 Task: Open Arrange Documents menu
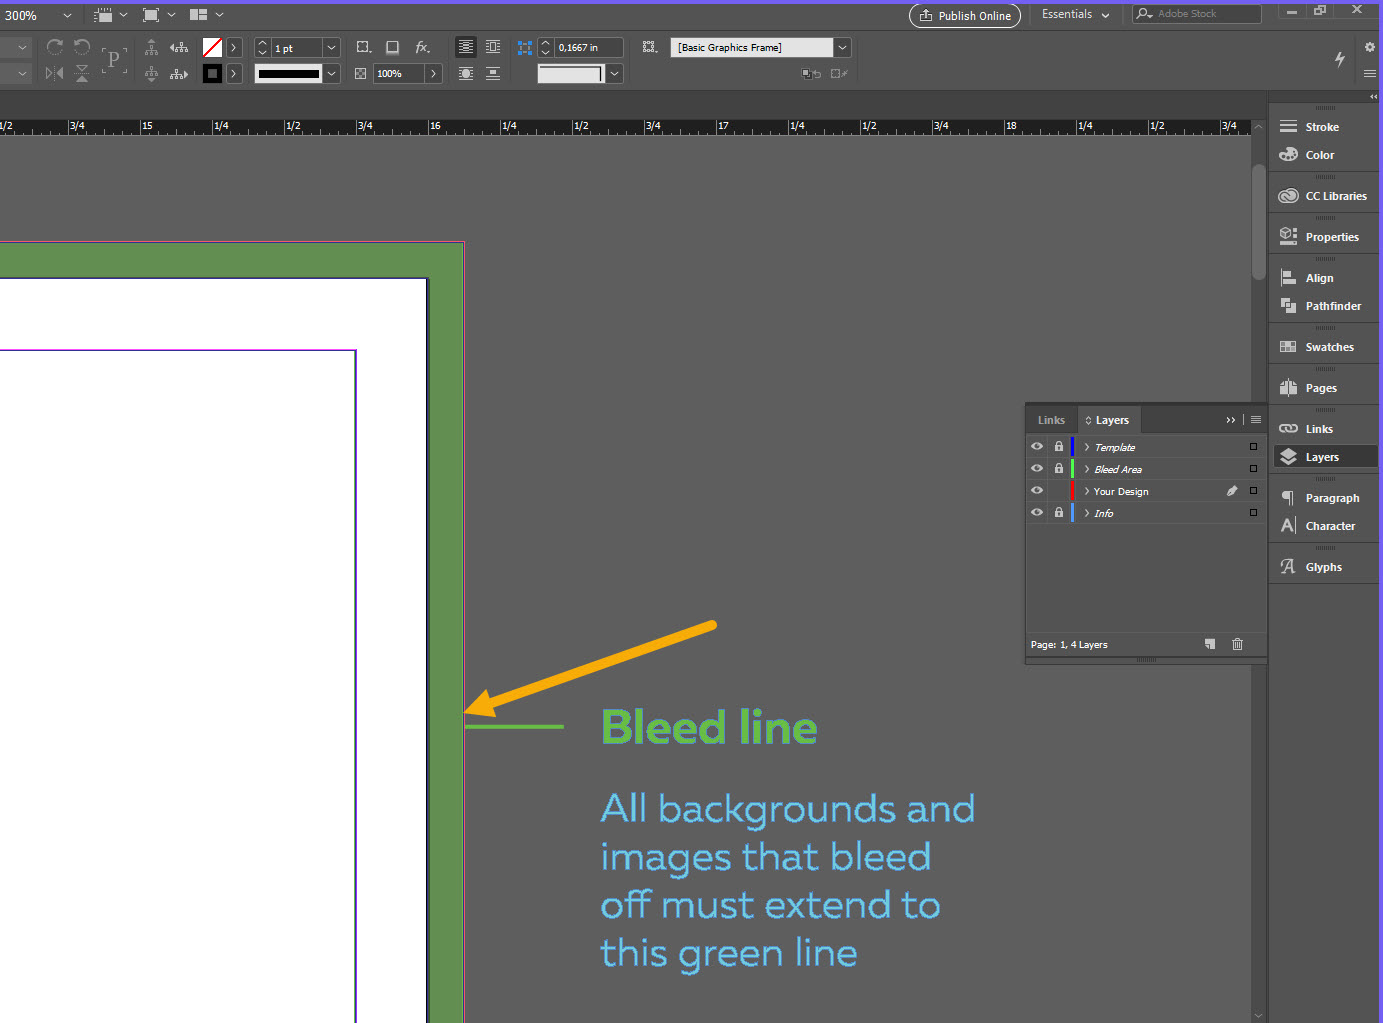point(206,15)
